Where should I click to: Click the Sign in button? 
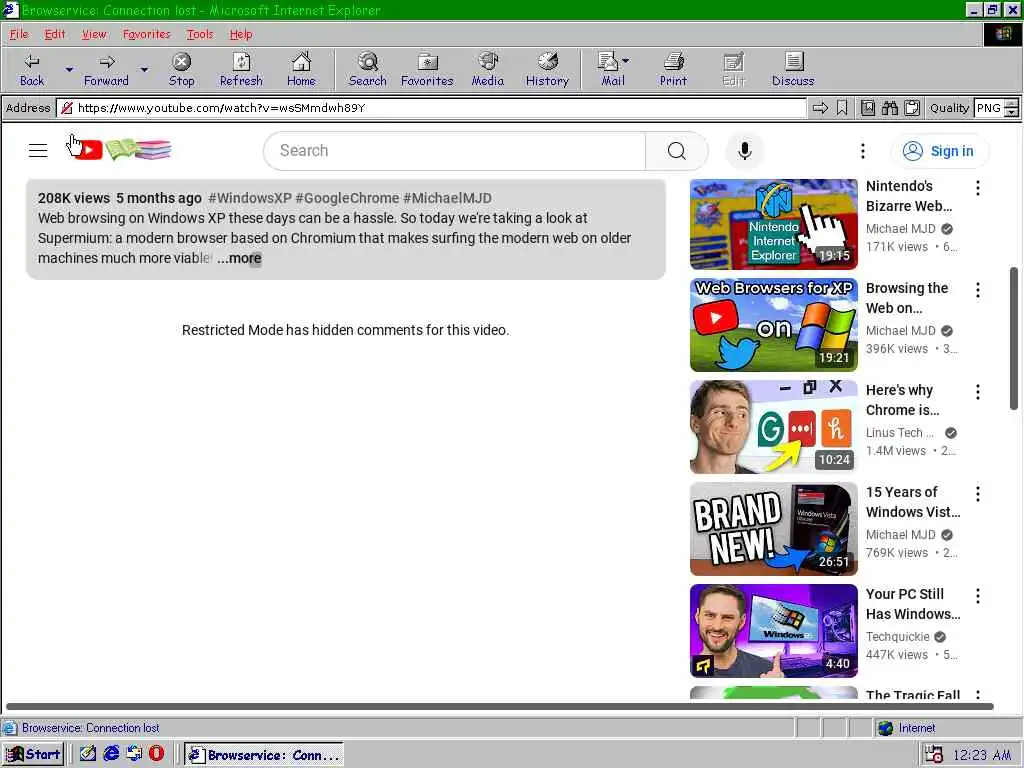coord(940,151)
